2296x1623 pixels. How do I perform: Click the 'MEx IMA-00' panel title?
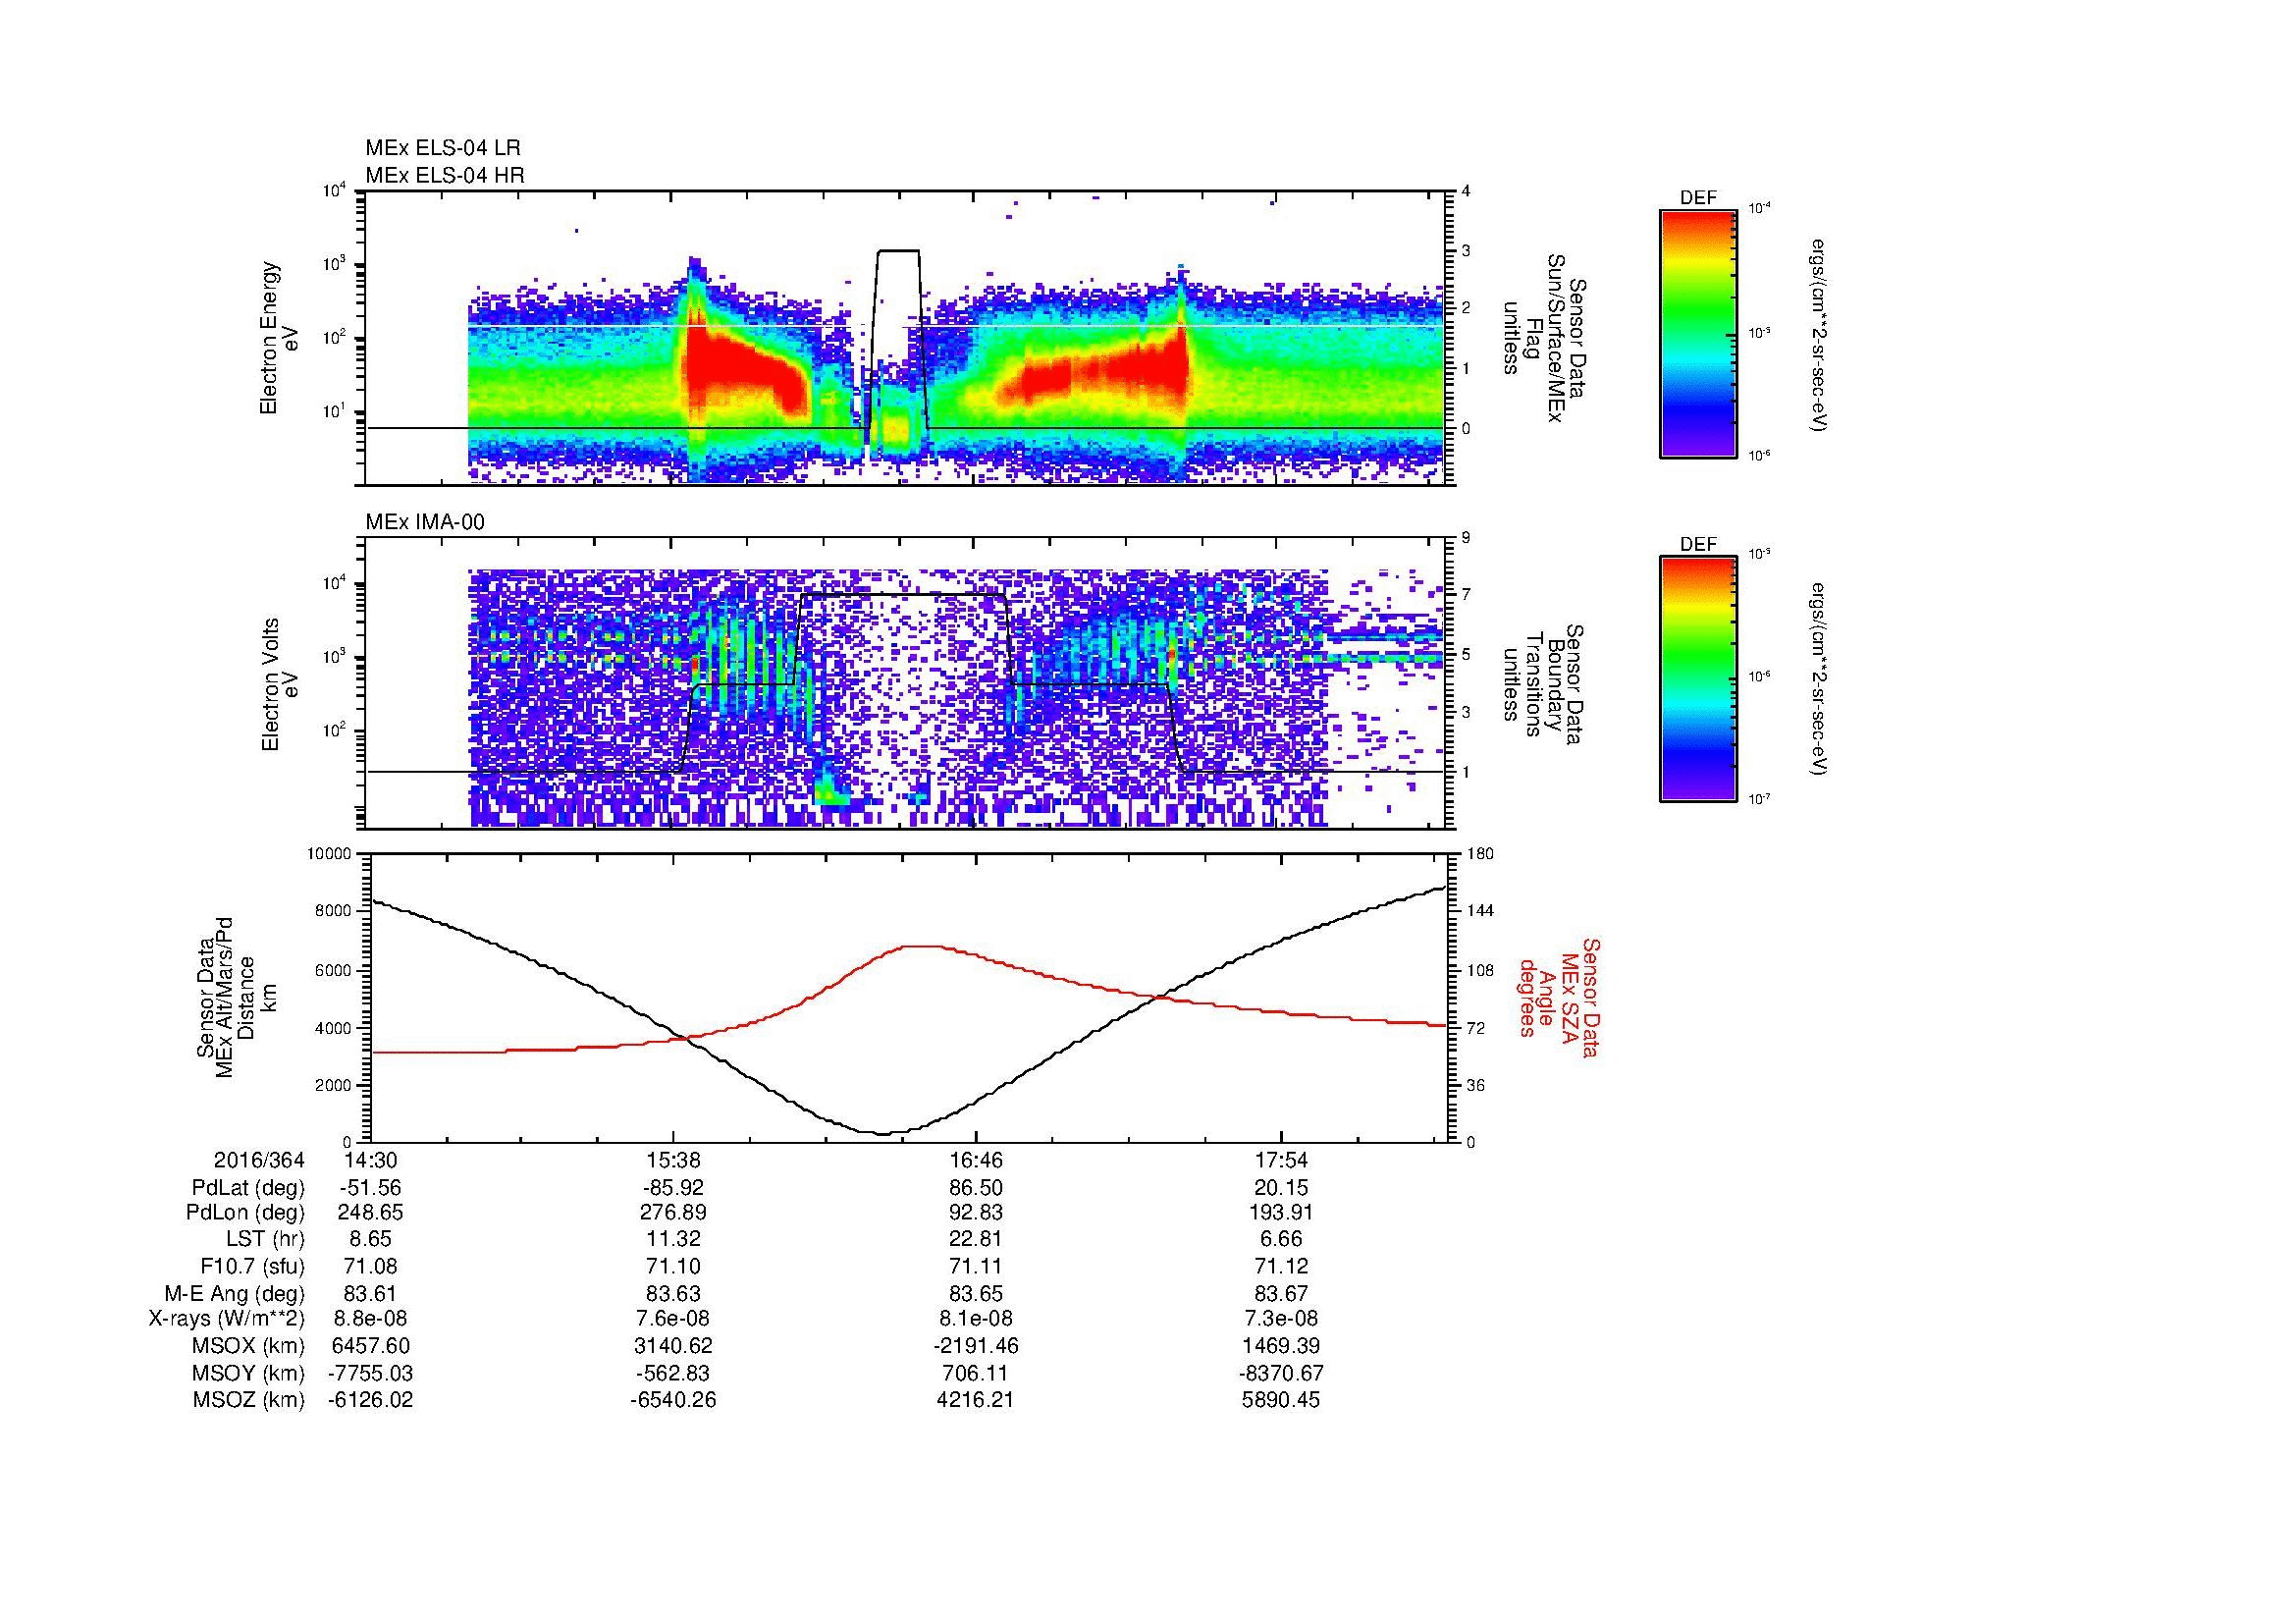pos(425,522)
